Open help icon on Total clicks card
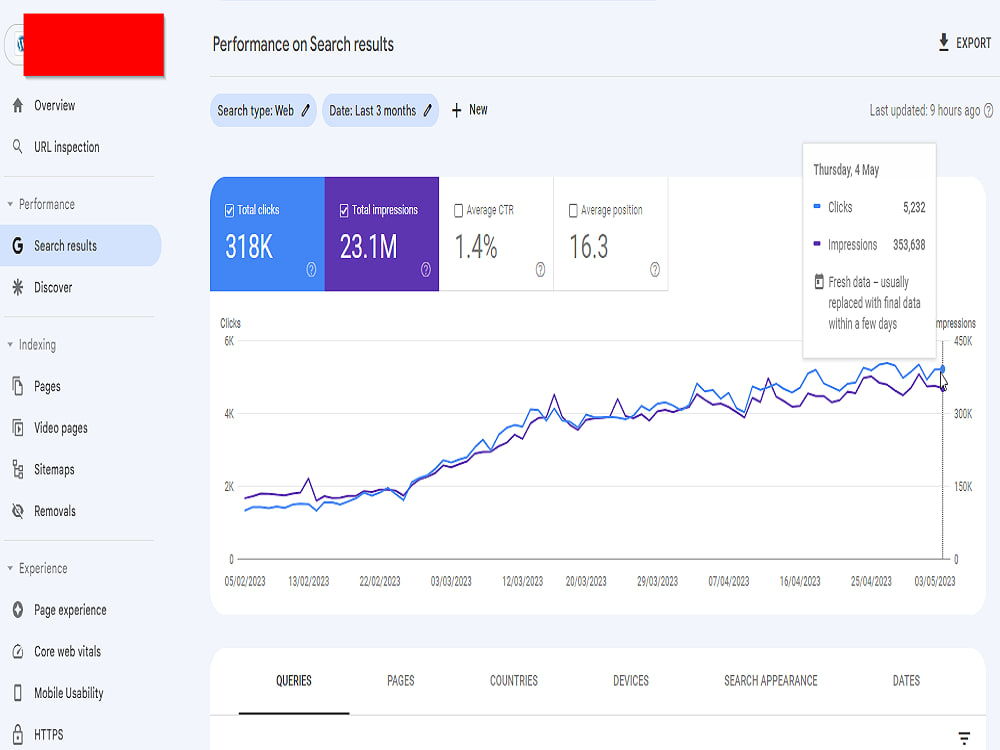Image resolution: width=1000 pixels, height=750 pixels. tap(311, 270)
